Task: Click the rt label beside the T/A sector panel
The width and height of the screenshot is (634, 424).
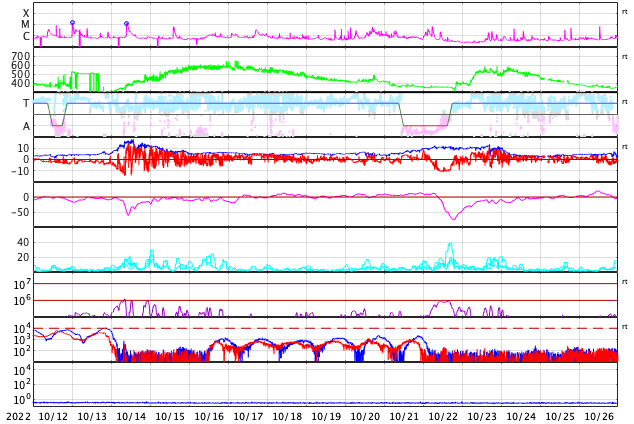Action: point(625,101)
